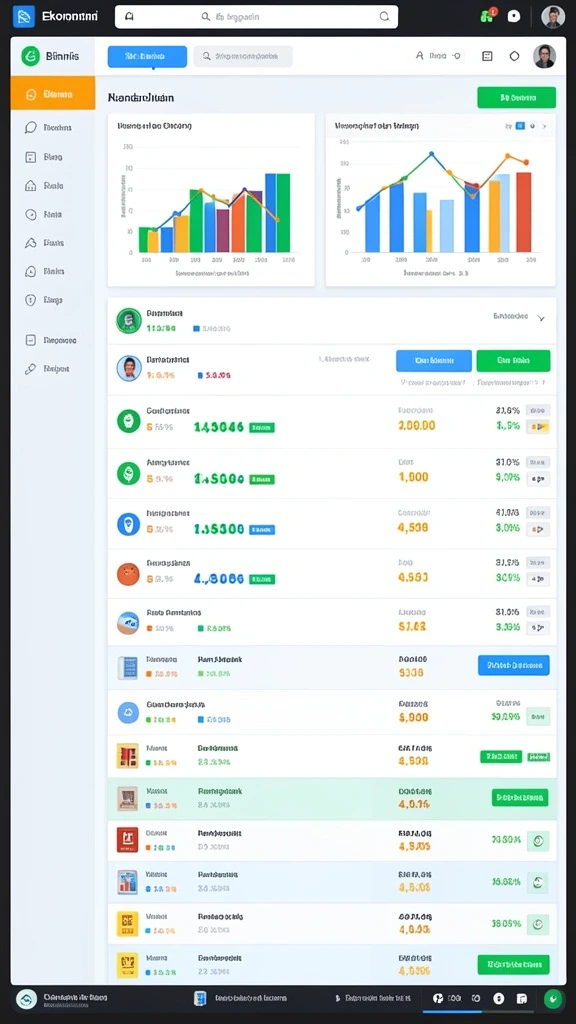The width and height of the screenshot is (576, 1024).
Task: Expand the chevron dropdown in the first list row
Action: [x=541, y=318]
